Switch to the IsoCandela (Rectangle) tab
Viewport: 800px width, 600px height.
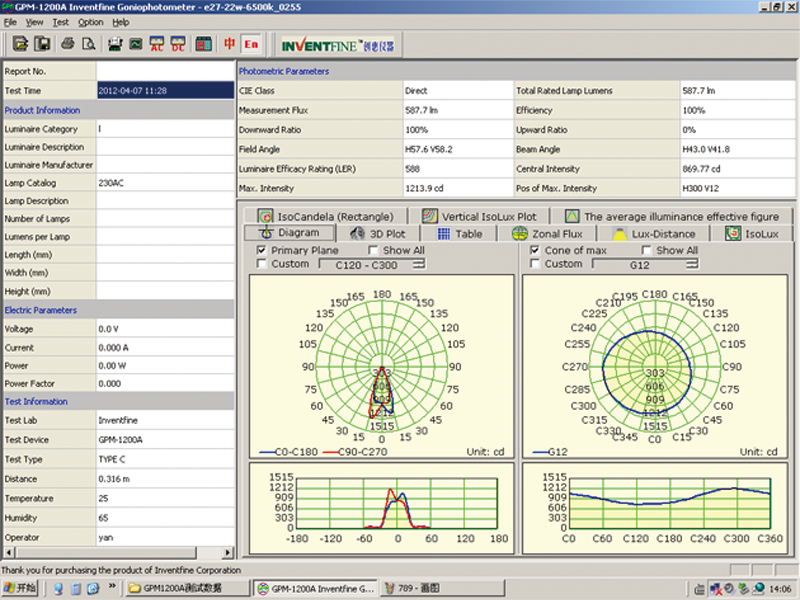click(326, 215)
